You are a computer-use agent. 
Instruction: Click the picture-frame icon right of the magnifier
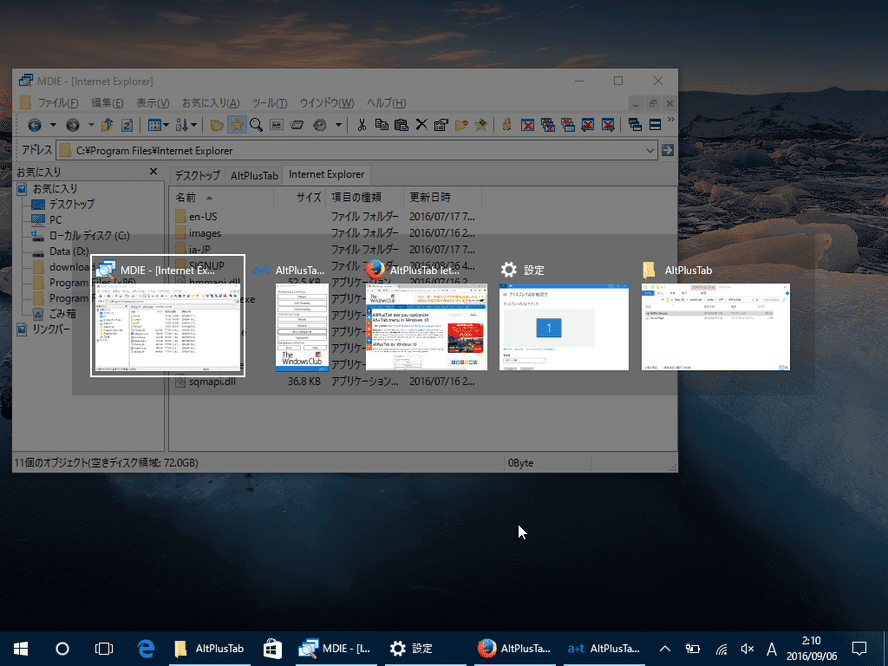pos(276,125)
